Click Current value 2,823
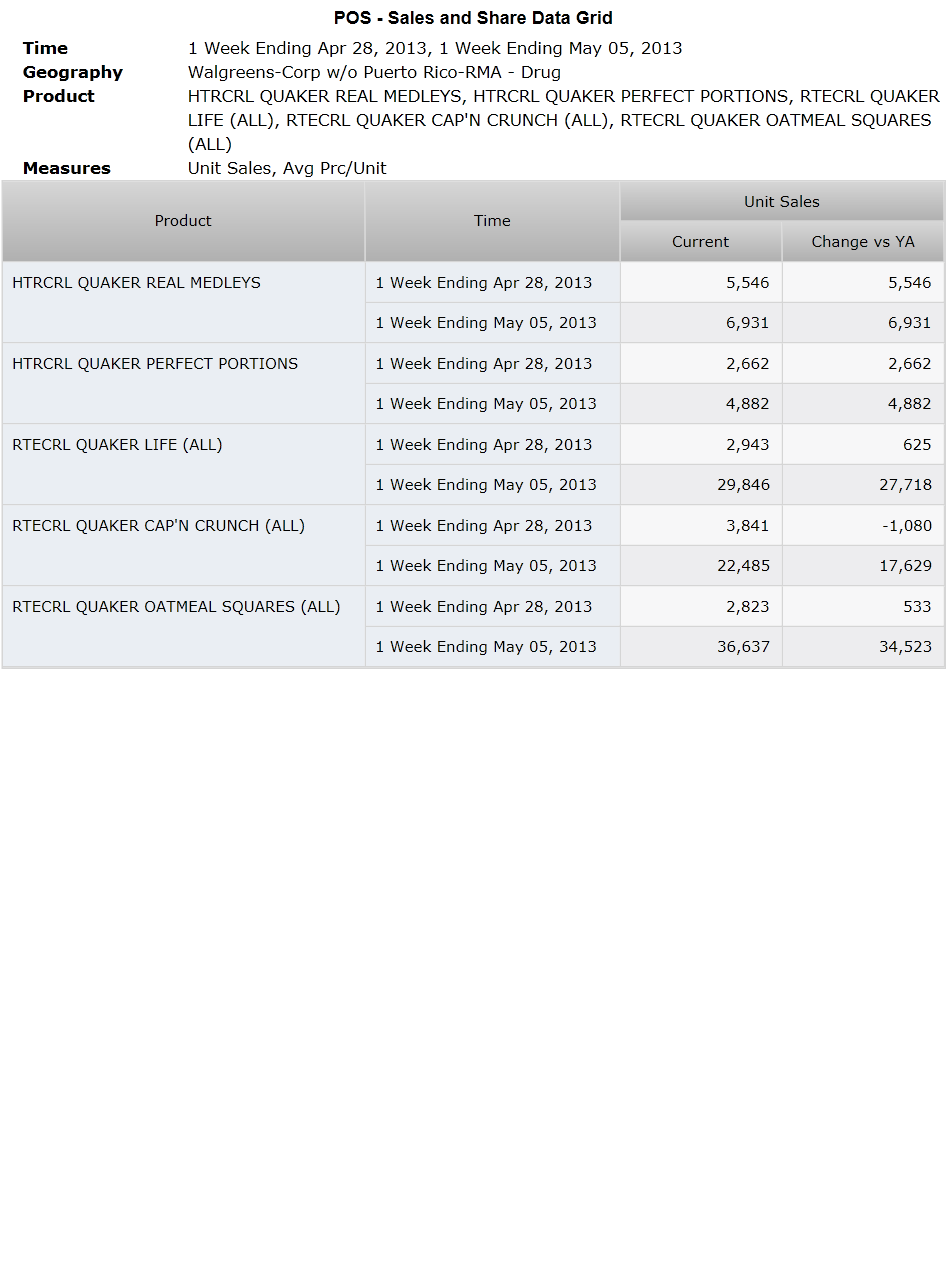 tap(701, 606)
